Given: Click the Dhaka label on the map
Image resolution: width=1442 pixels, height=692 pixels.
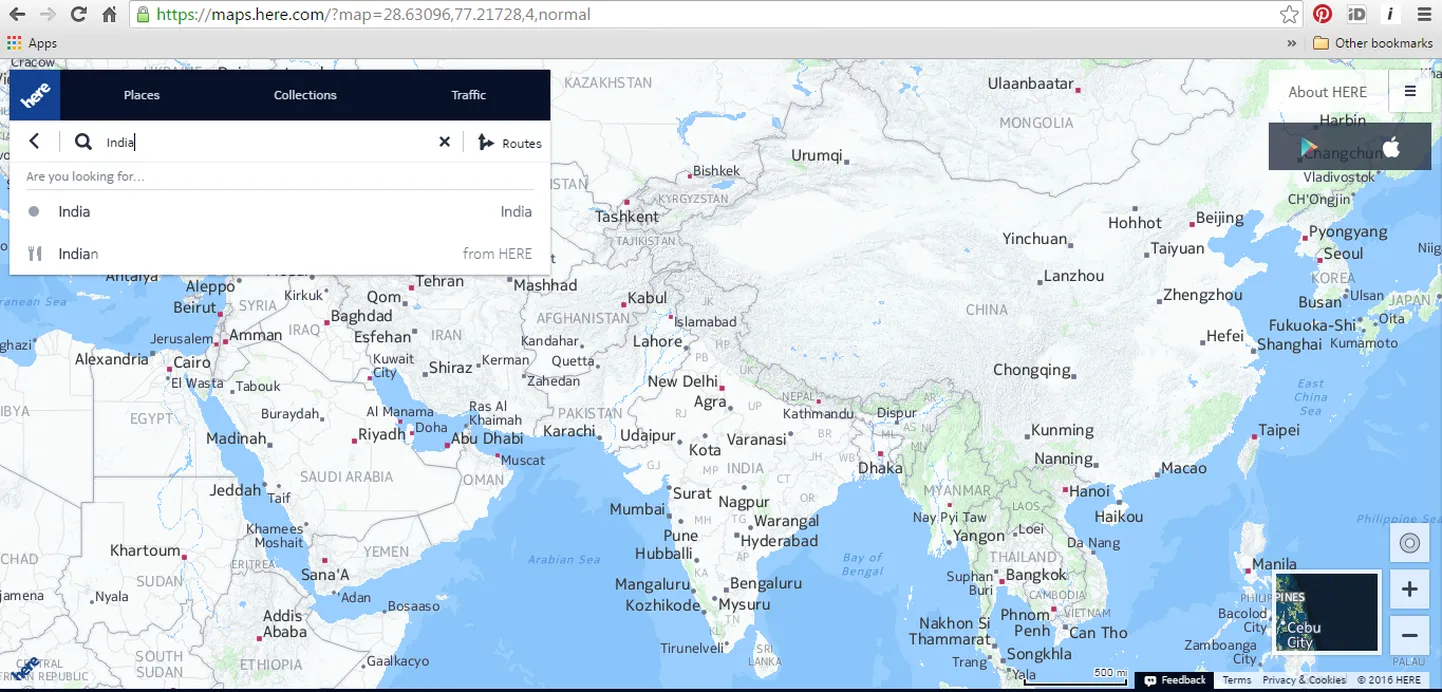Looking at the screenshot, I should click(880, 467).
